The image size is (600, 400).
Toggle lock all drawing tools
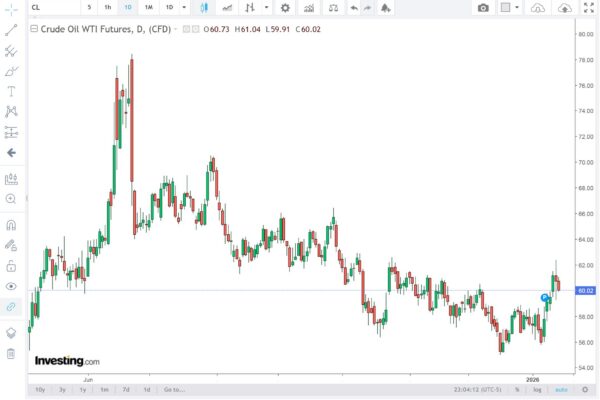11,266
